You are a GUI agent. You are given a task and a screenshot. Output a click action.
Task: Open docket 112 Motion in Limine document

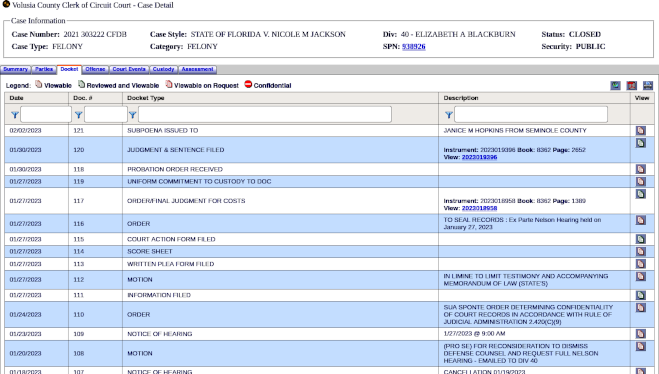click(x=641, y=277)
